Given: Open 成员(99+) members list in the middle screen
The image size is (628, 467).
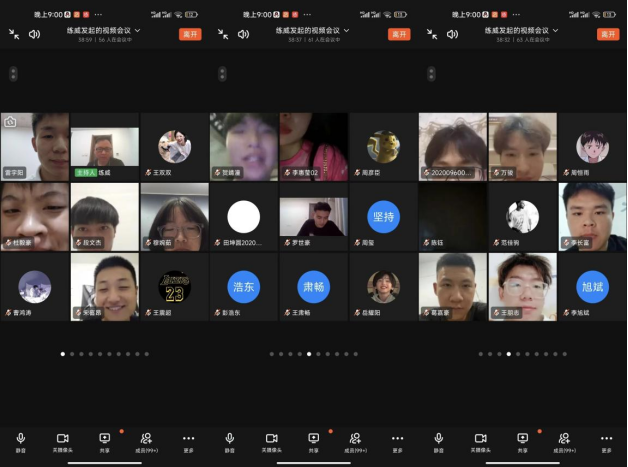Looking at the screenshot, I should coord(355,441).
